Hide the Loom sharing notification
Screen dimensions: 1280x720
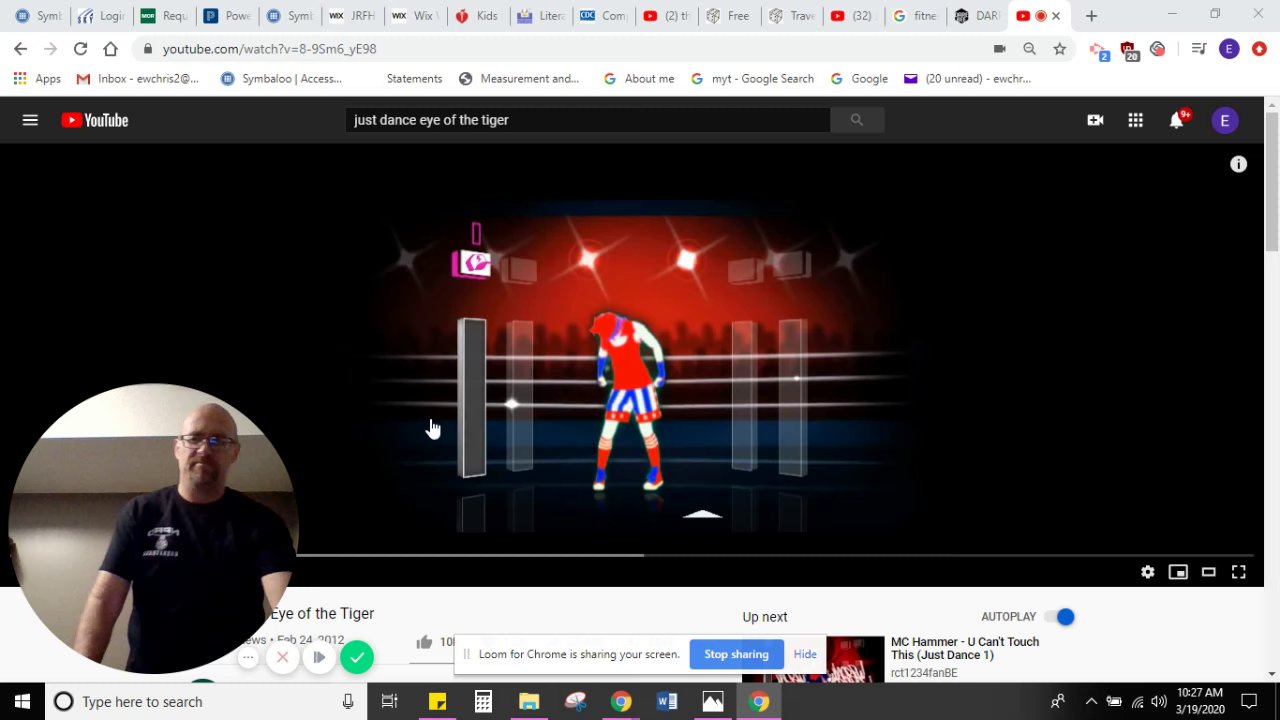point(805,654)
